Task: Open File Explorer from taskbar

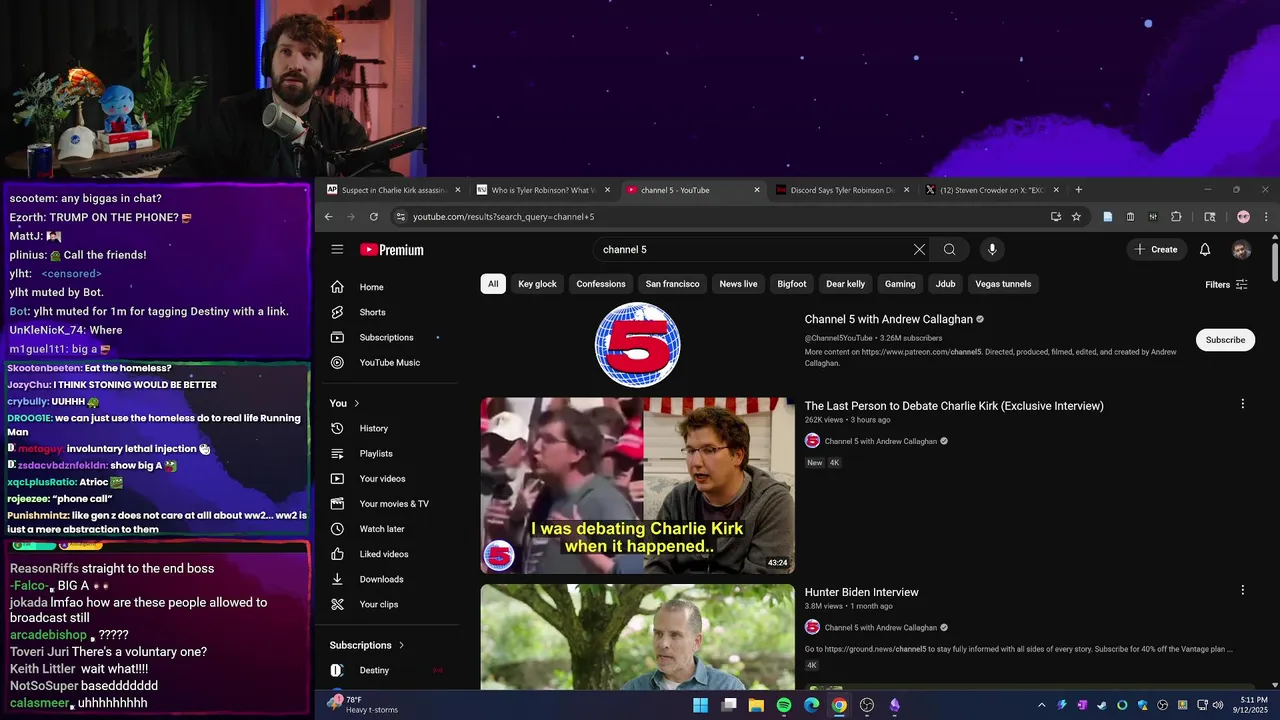Action: pos(756,705)
